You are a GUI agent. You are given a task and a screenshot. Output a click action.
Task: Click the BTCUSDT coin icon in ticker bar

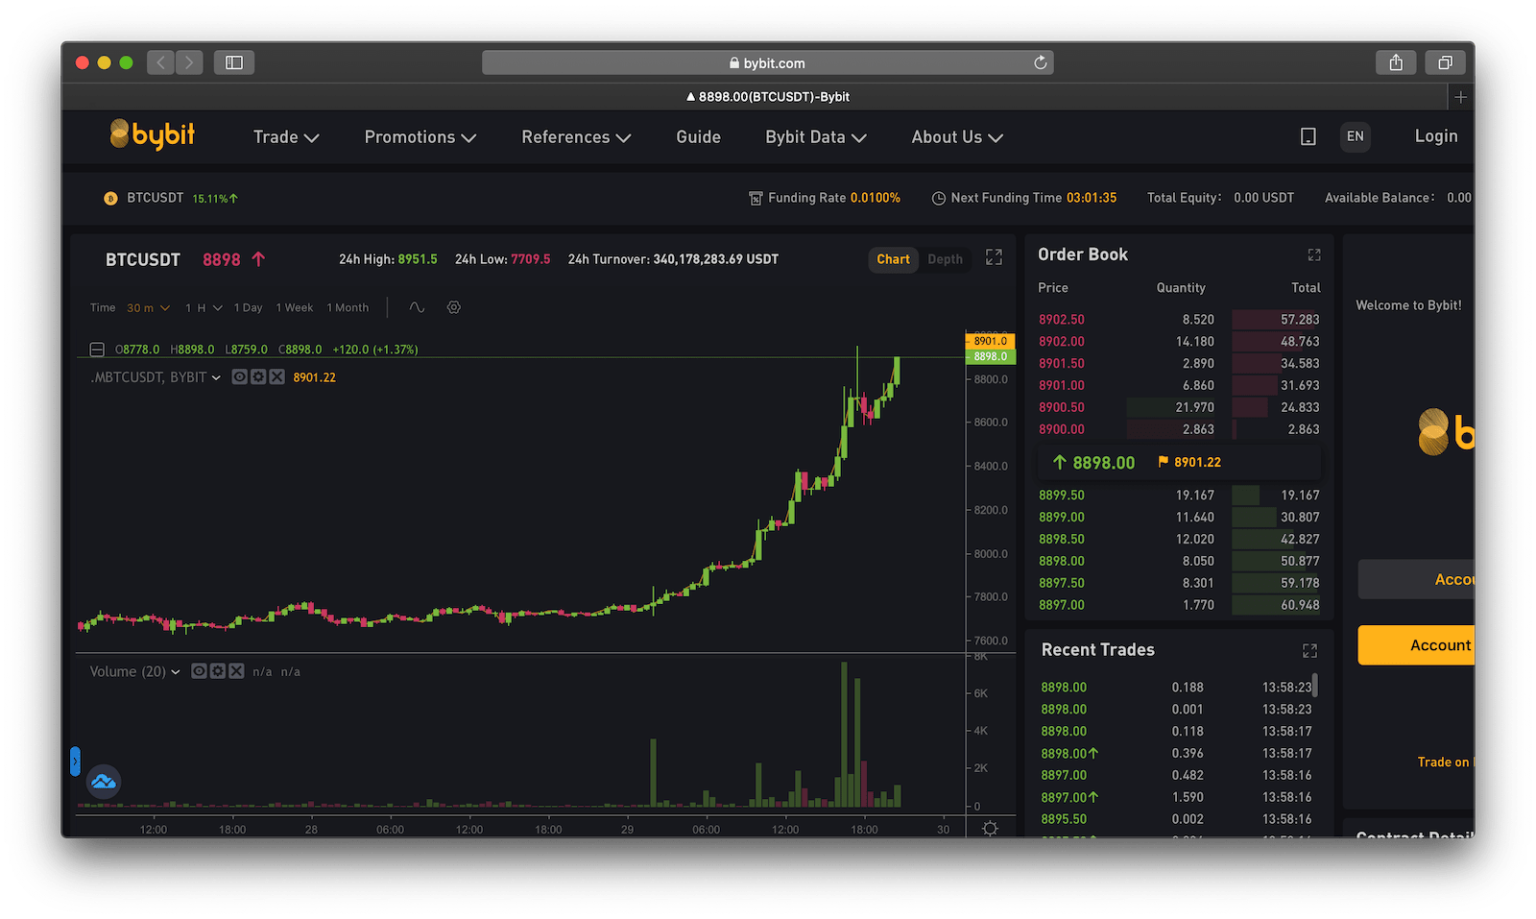111,198
